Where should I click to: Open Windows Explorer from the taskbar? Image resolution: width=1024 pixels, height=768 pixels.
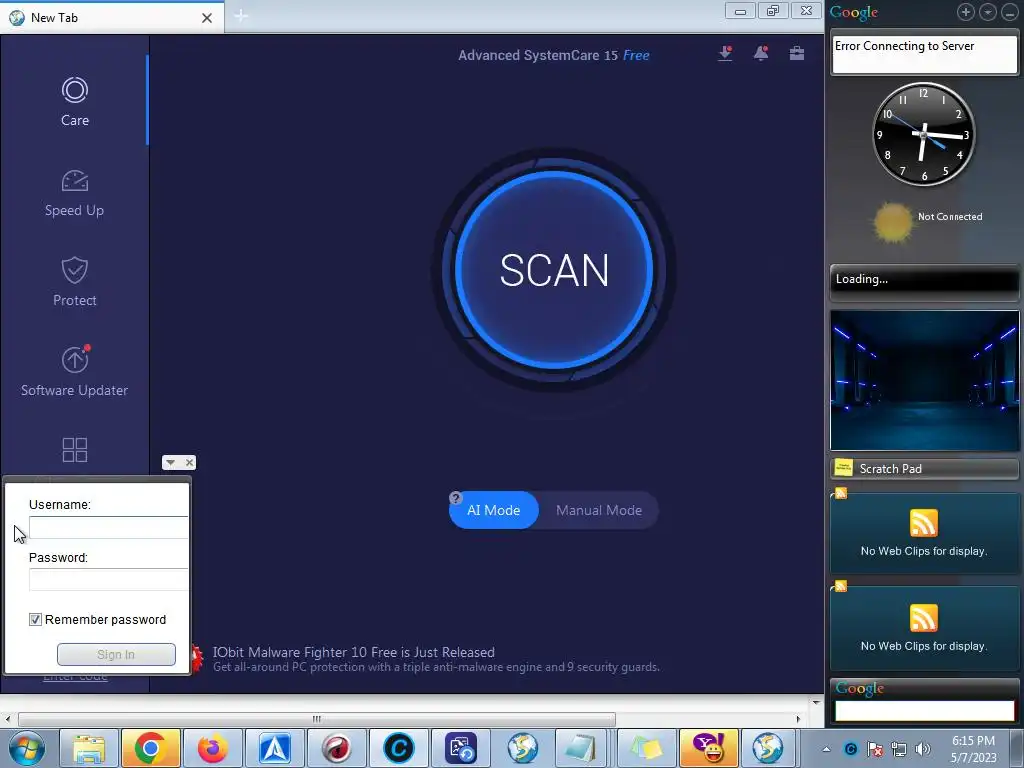point(89,748)
